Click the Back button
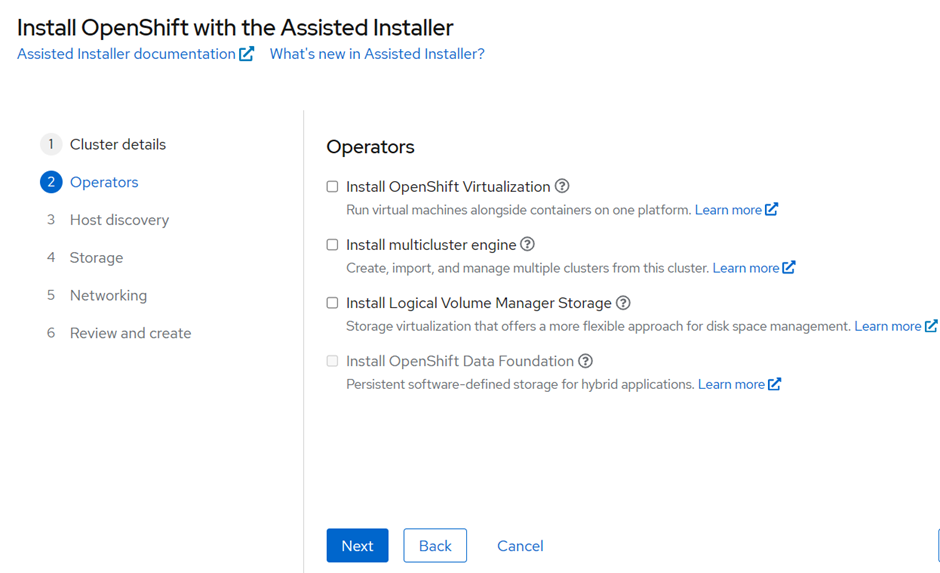The width and height of the screenshot is (940, 573). (x=435, y=545)
